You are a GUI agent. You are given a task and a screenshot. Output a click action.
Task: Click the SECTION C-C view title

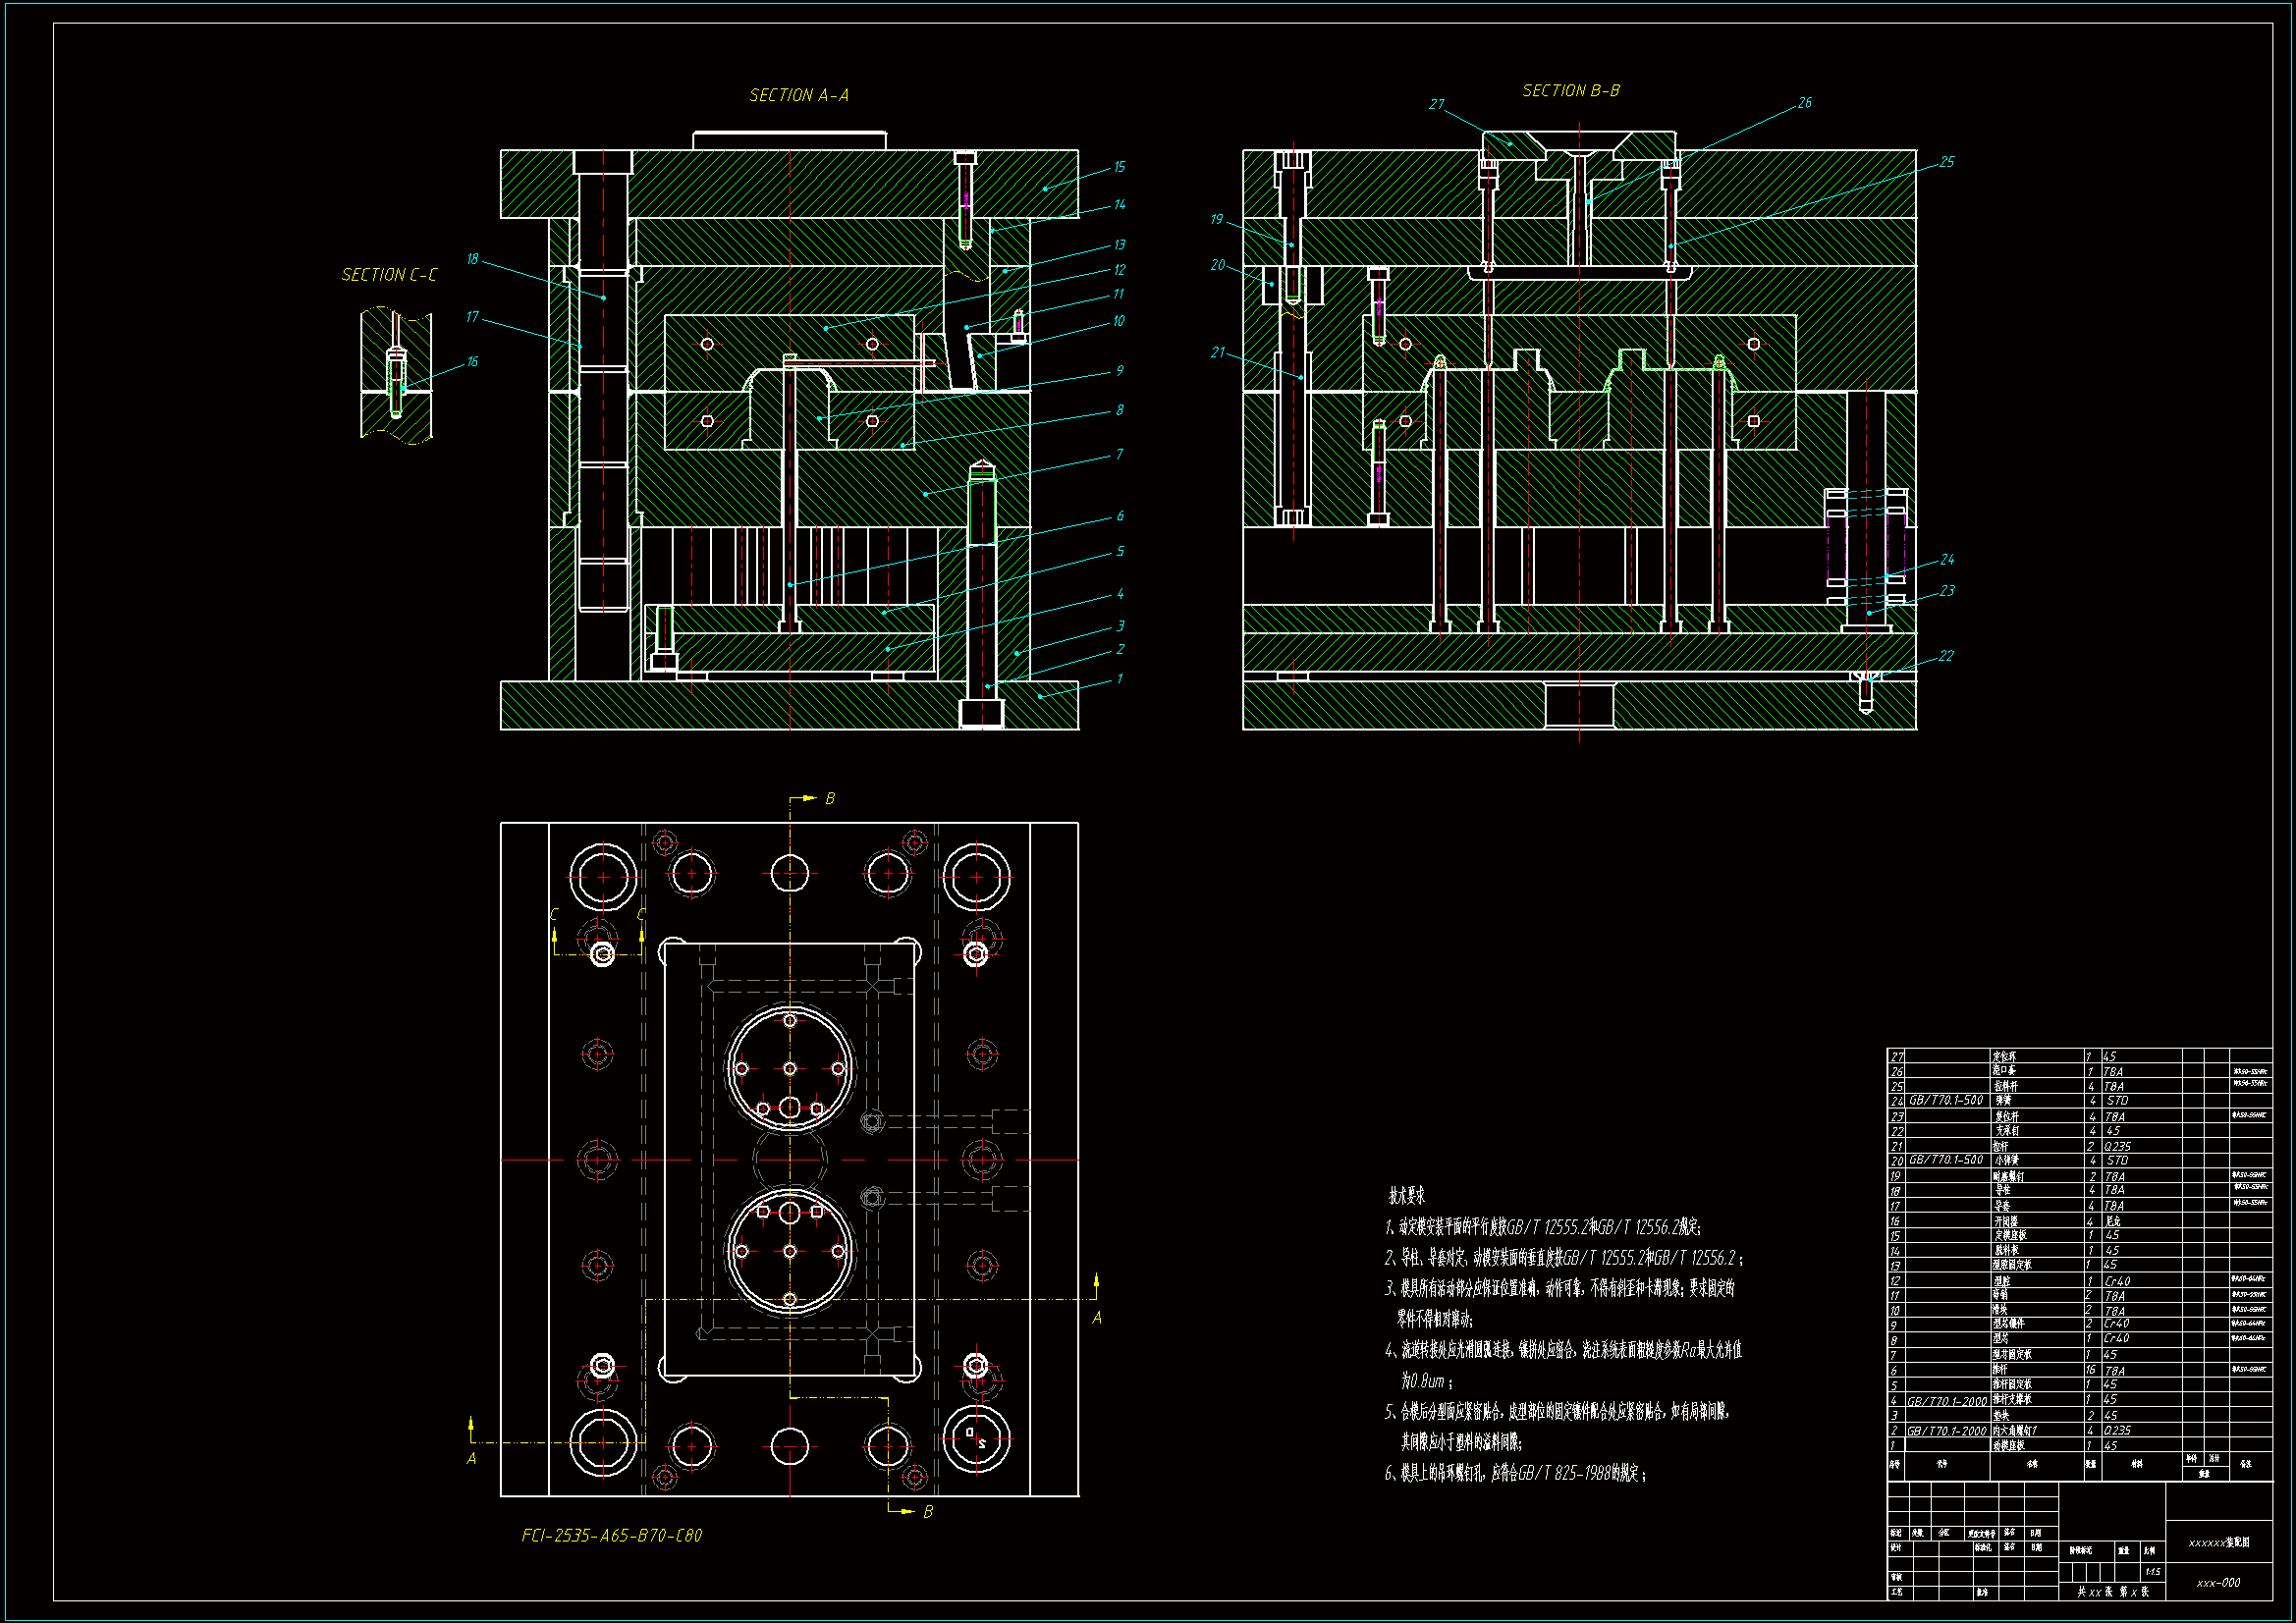coord(389,275)
